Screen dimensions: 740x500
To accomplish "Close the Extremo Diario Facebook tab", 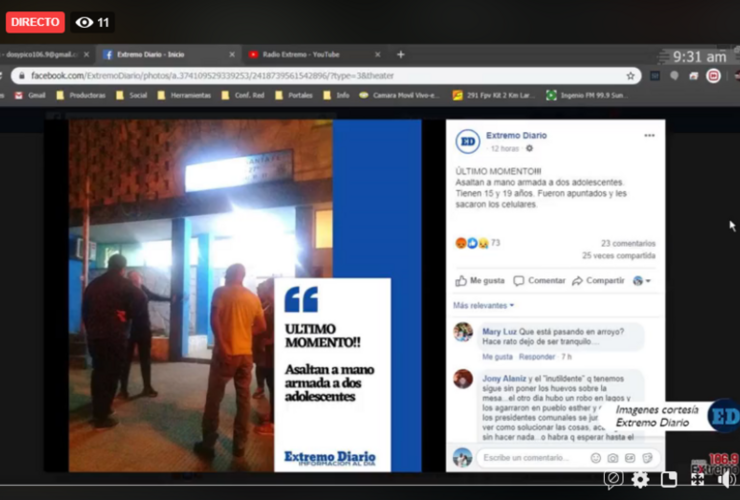I will click(x=232, y=55).
